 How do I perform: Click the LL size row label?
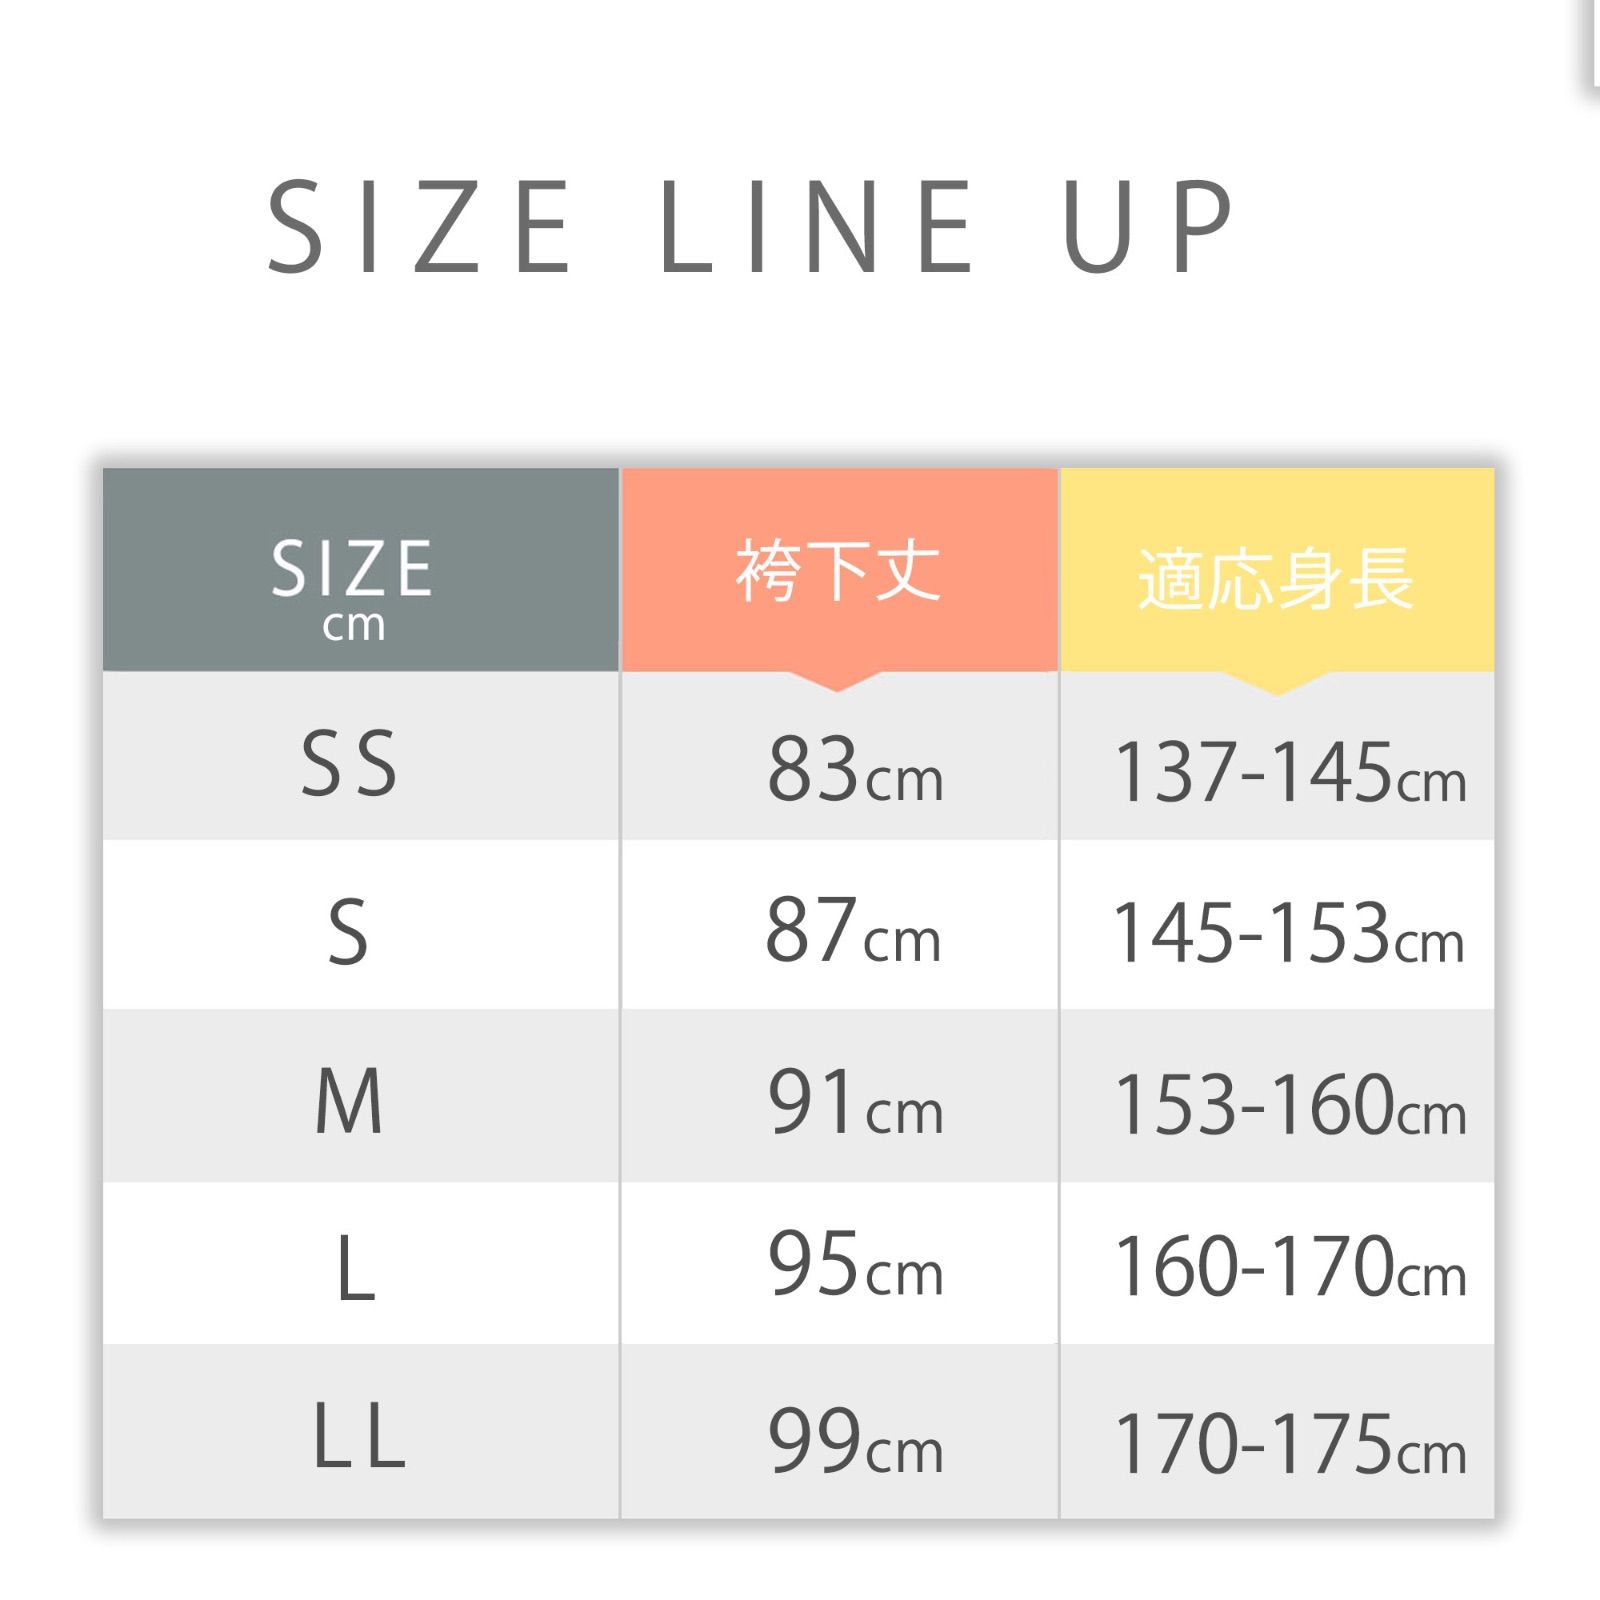tap(359, 1436)
